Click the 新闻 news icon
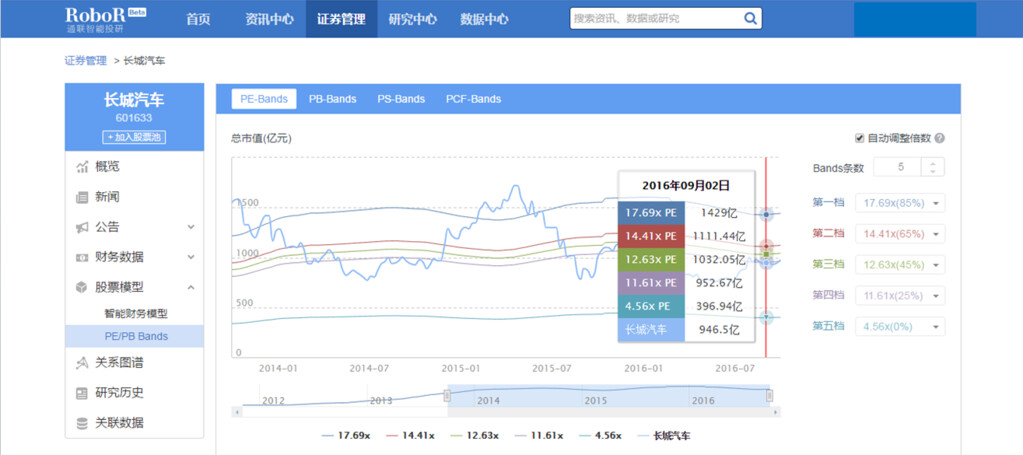 pyautogui.click(x=82, y=197)
